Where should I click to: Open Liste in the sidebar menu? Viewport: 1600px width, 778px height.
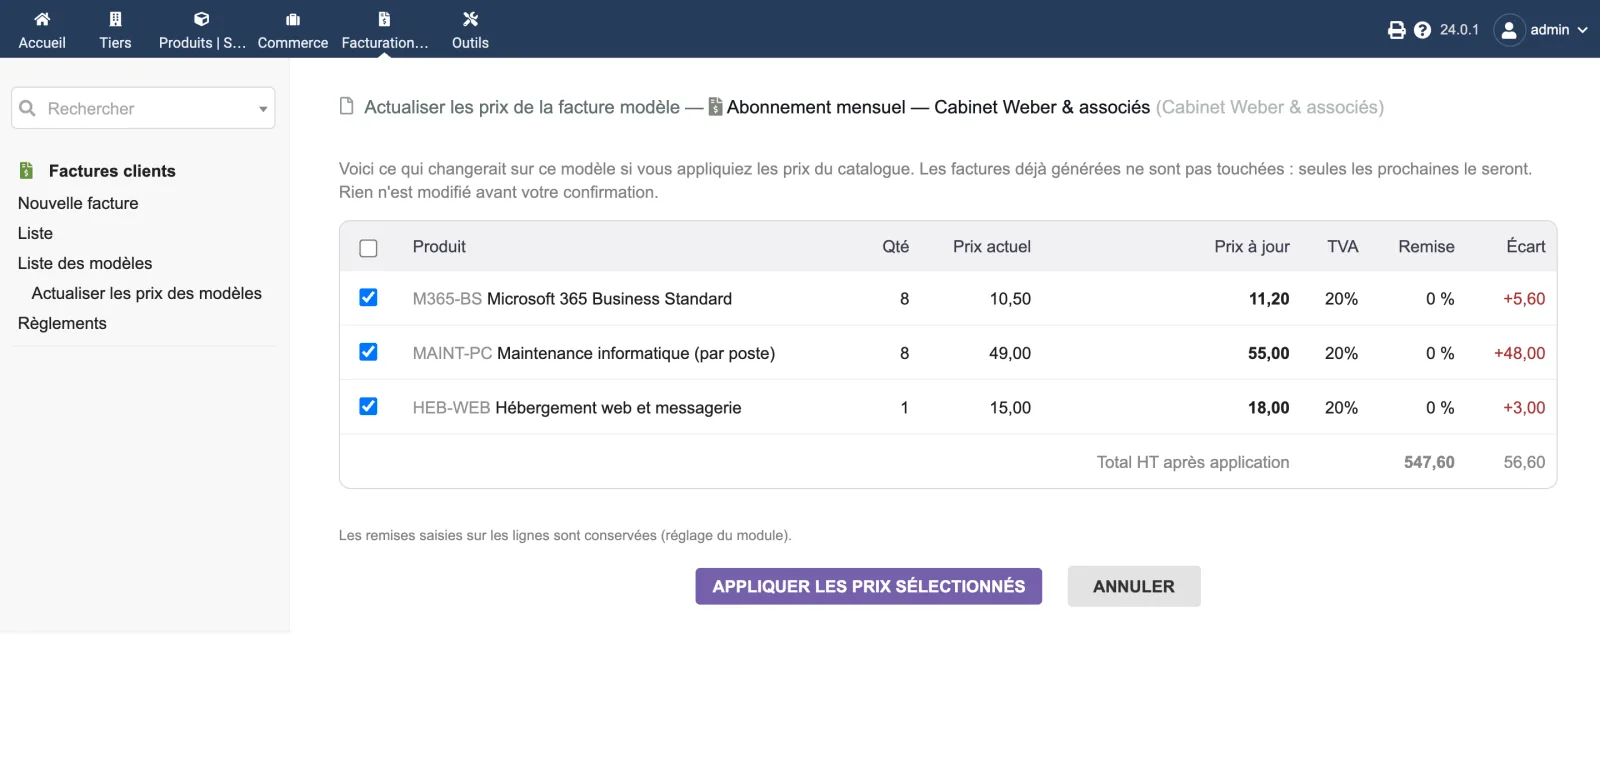[x=35, y=233]
